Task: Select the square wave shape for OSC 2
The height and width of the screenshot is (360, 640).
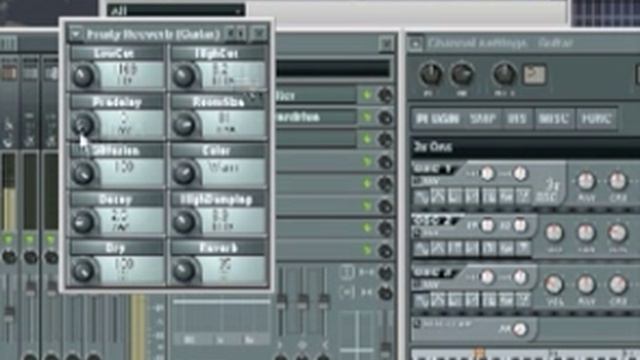Action: click(454, 249)
